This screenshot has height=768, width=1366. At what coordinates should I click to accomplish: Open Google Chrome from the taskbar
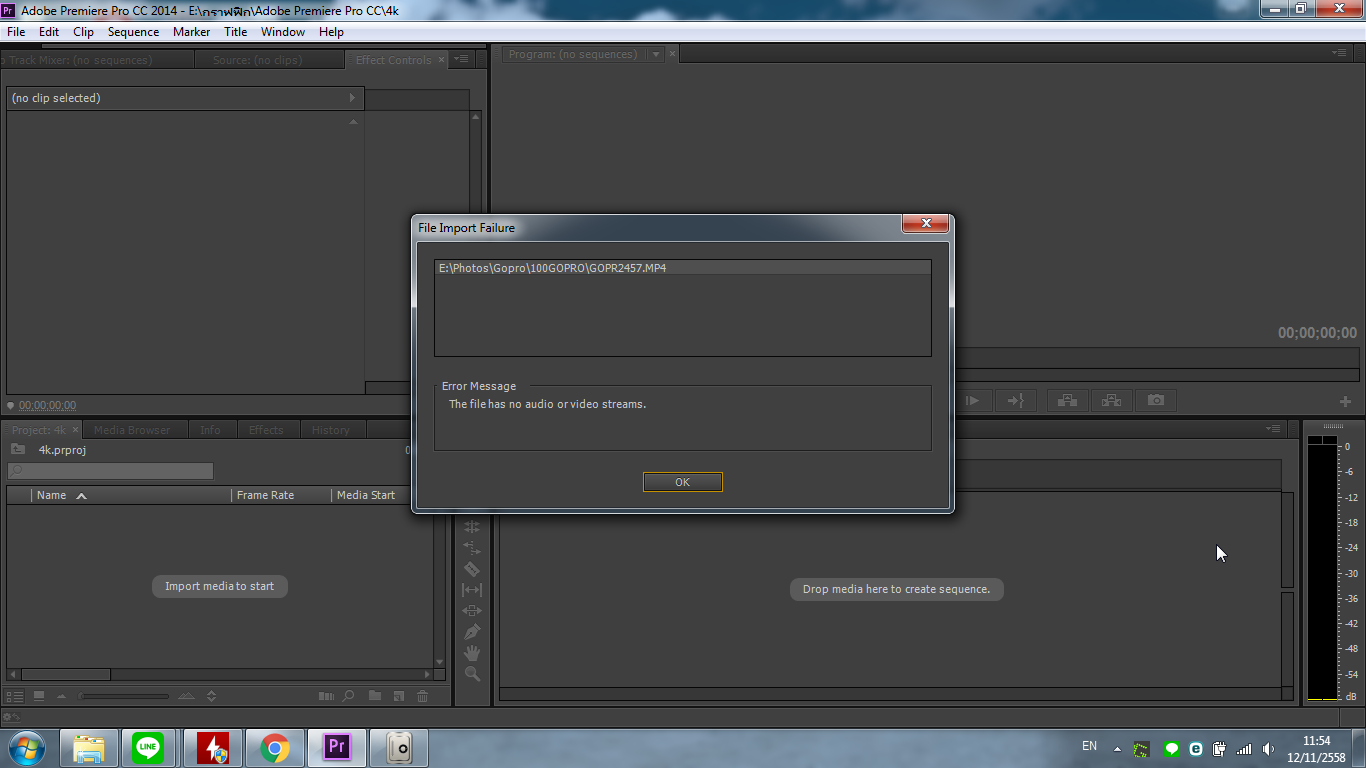pyautogui.click(x=275, y=748)
